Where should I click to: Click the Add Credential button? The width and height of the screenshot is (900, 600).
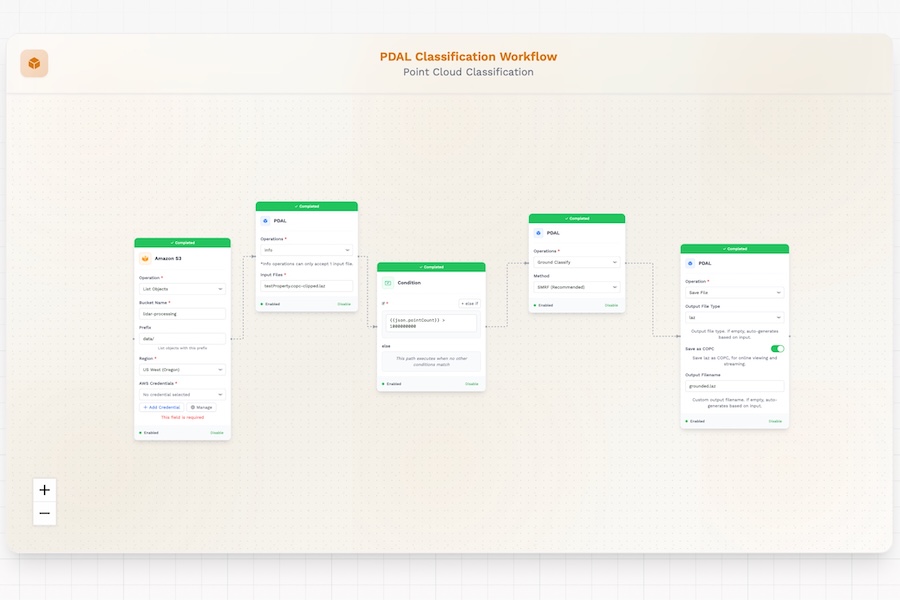tap(162, 407)
